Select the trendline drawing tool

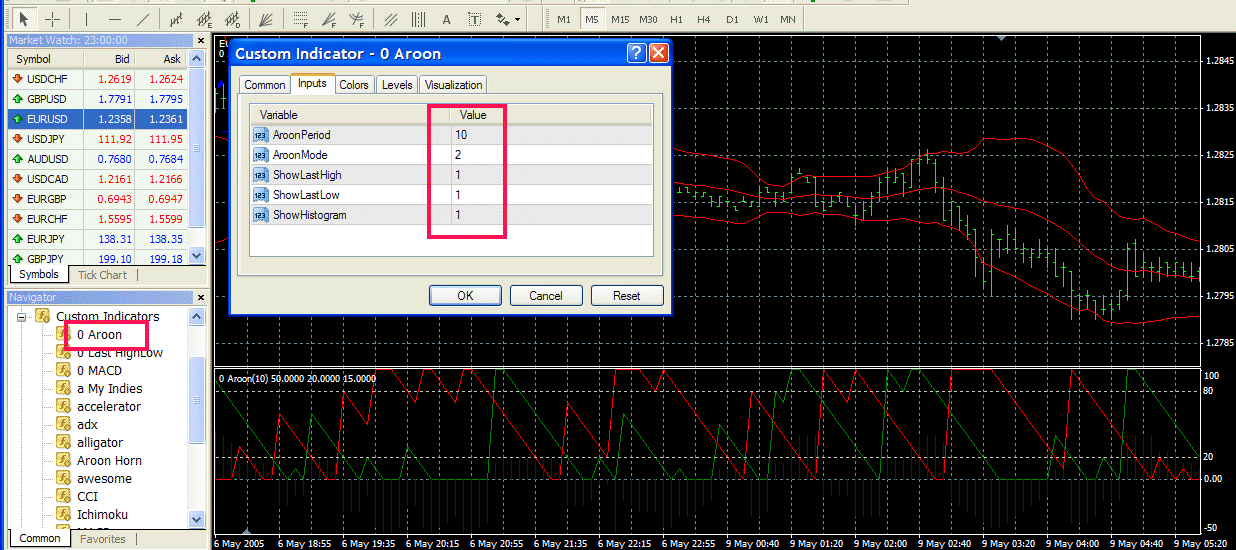144,19
